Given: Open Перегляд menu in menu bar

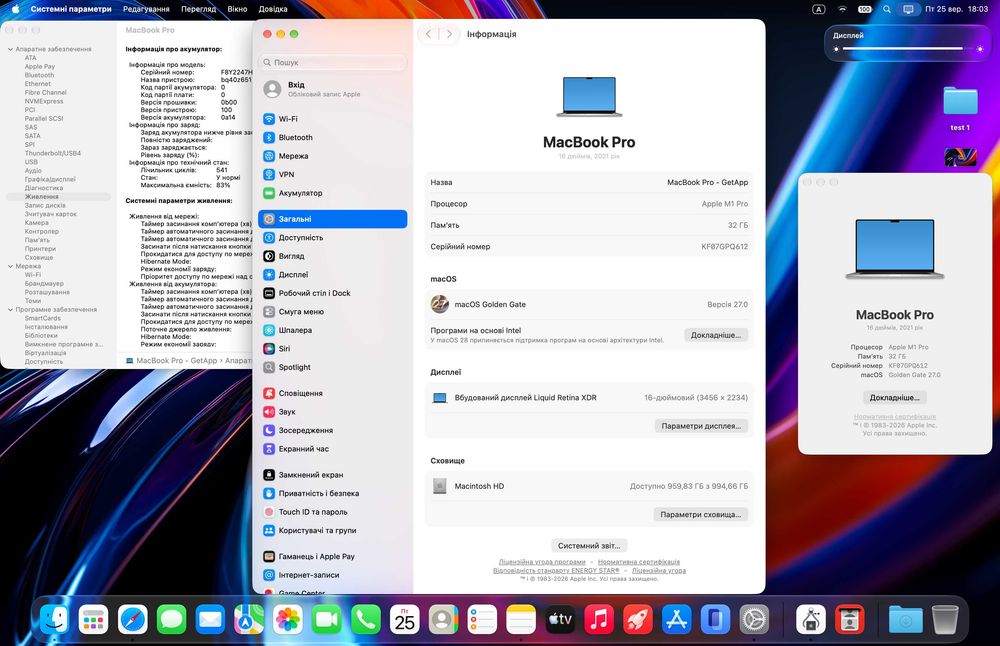Looking at the screenshot, I should [198, 9].
